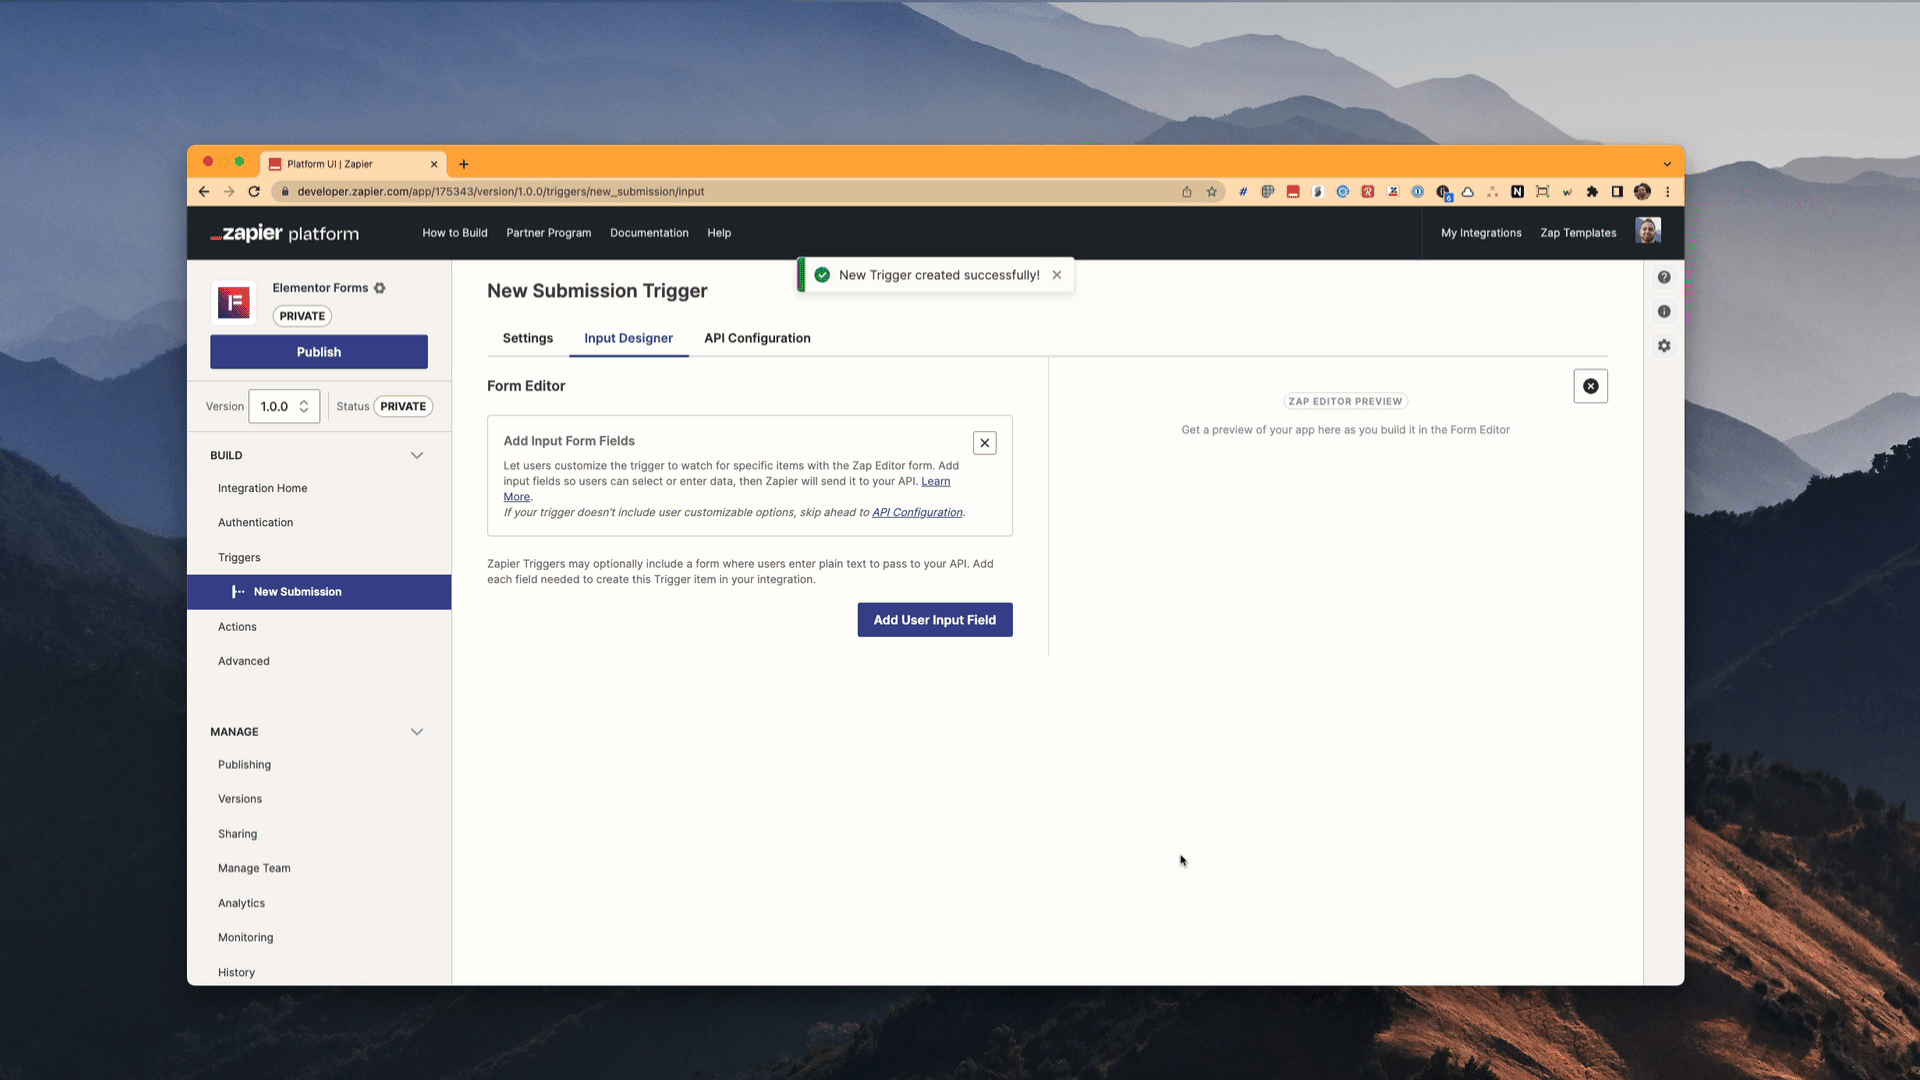The image size is (1920, 1080).
Task: Switch to the Settings tab
Action: pyautogui.click(x=527, y=338)
